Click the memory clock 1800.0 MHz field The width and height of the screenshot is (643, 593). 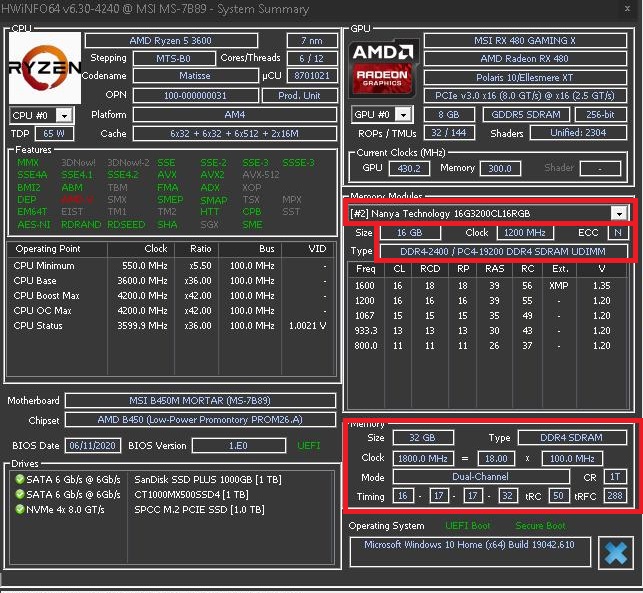click(423, 458)
